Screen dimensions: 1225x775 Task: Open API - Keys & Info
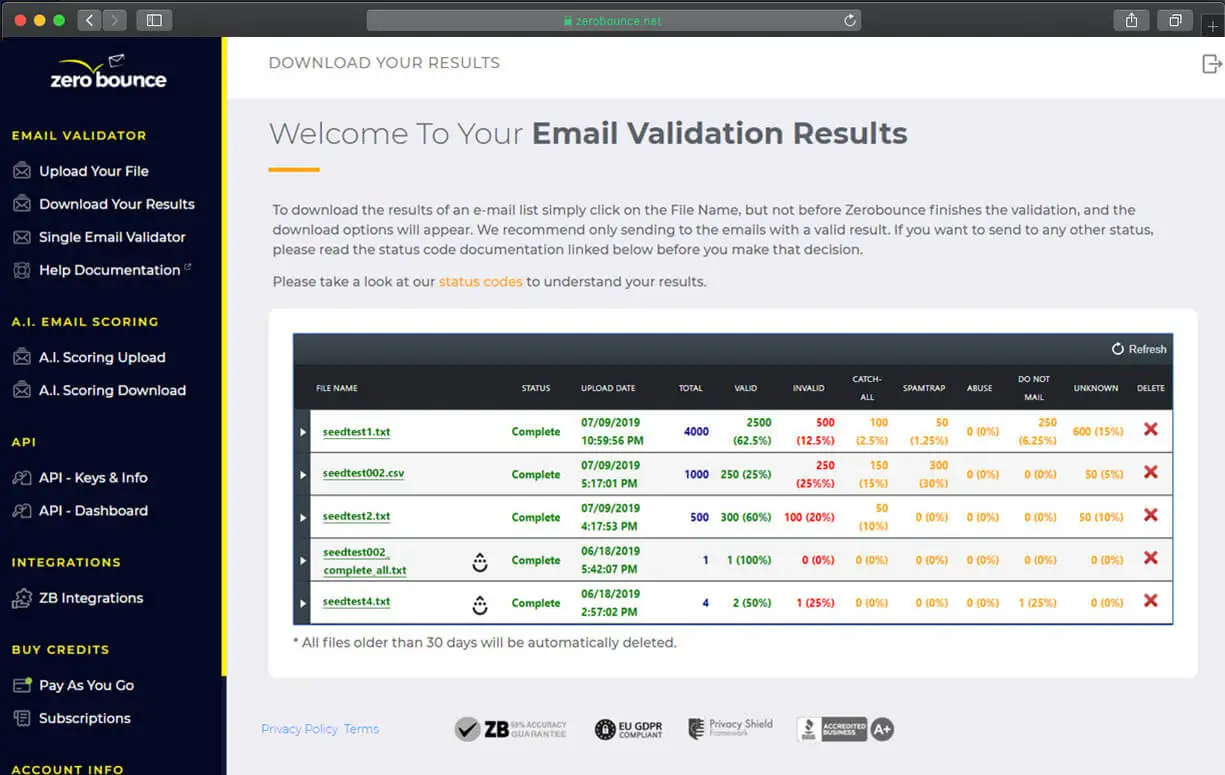coord(93,478)
